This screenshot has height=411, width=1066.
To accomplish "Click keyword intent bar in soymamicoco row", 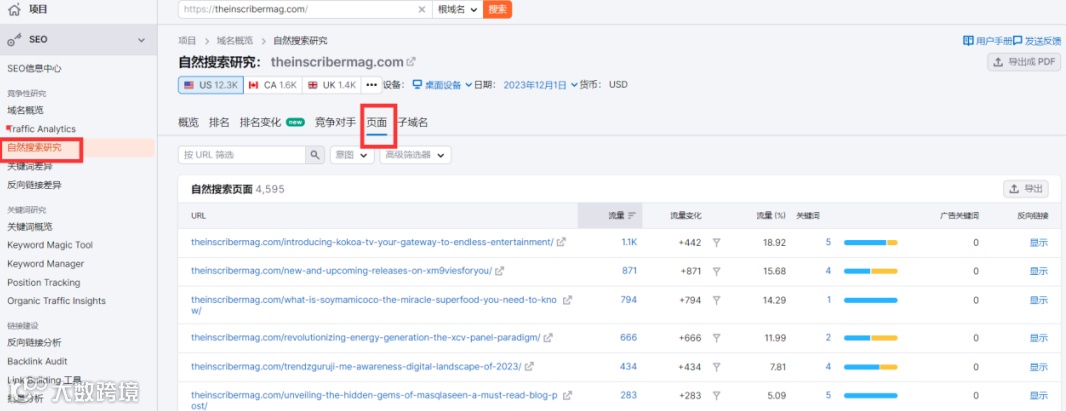I will [870, 300].
